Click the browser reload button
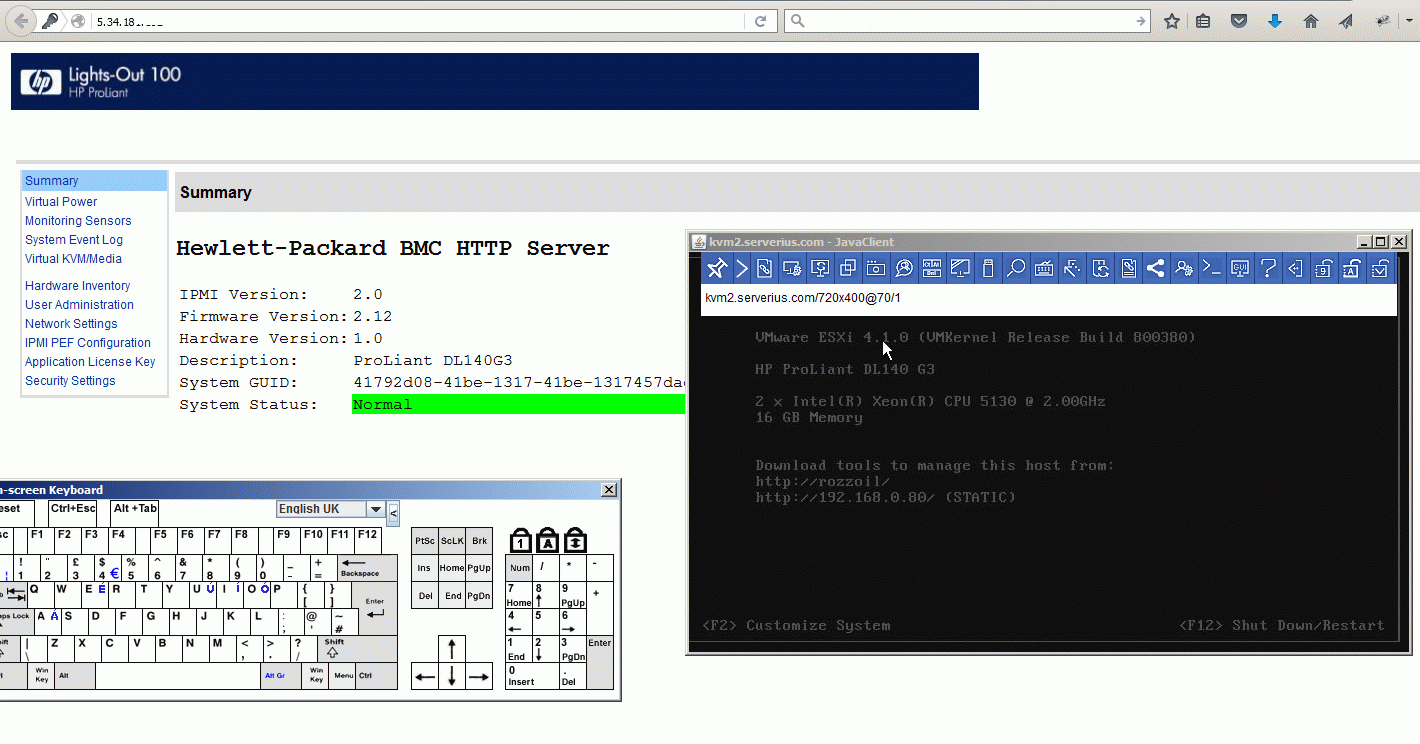 point(760,21)
